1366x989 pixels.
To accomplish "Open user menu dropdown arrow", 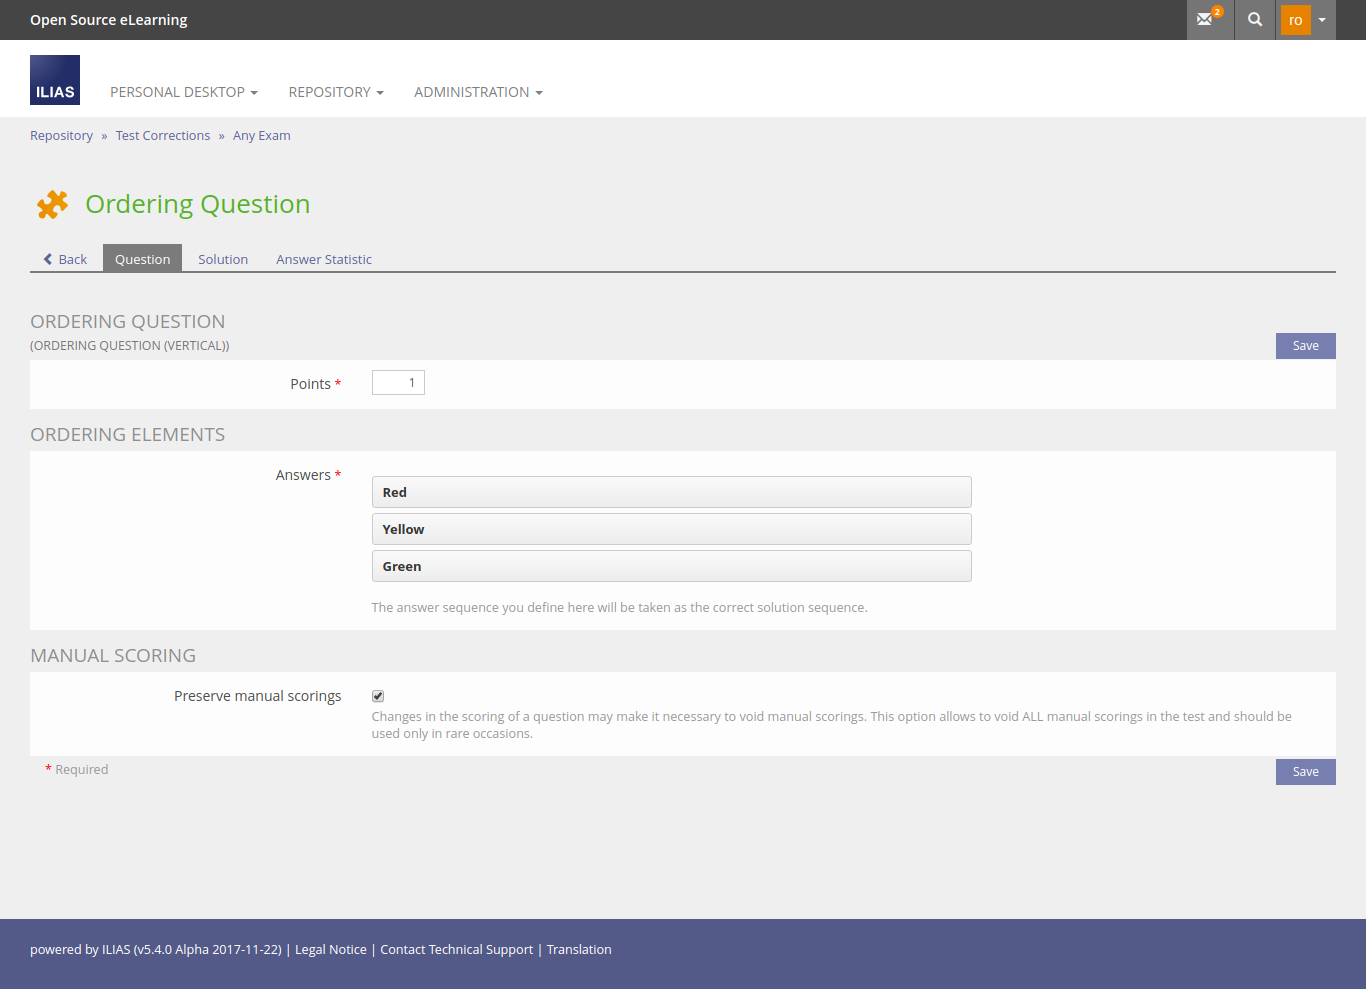I will tap(1322, 20).
